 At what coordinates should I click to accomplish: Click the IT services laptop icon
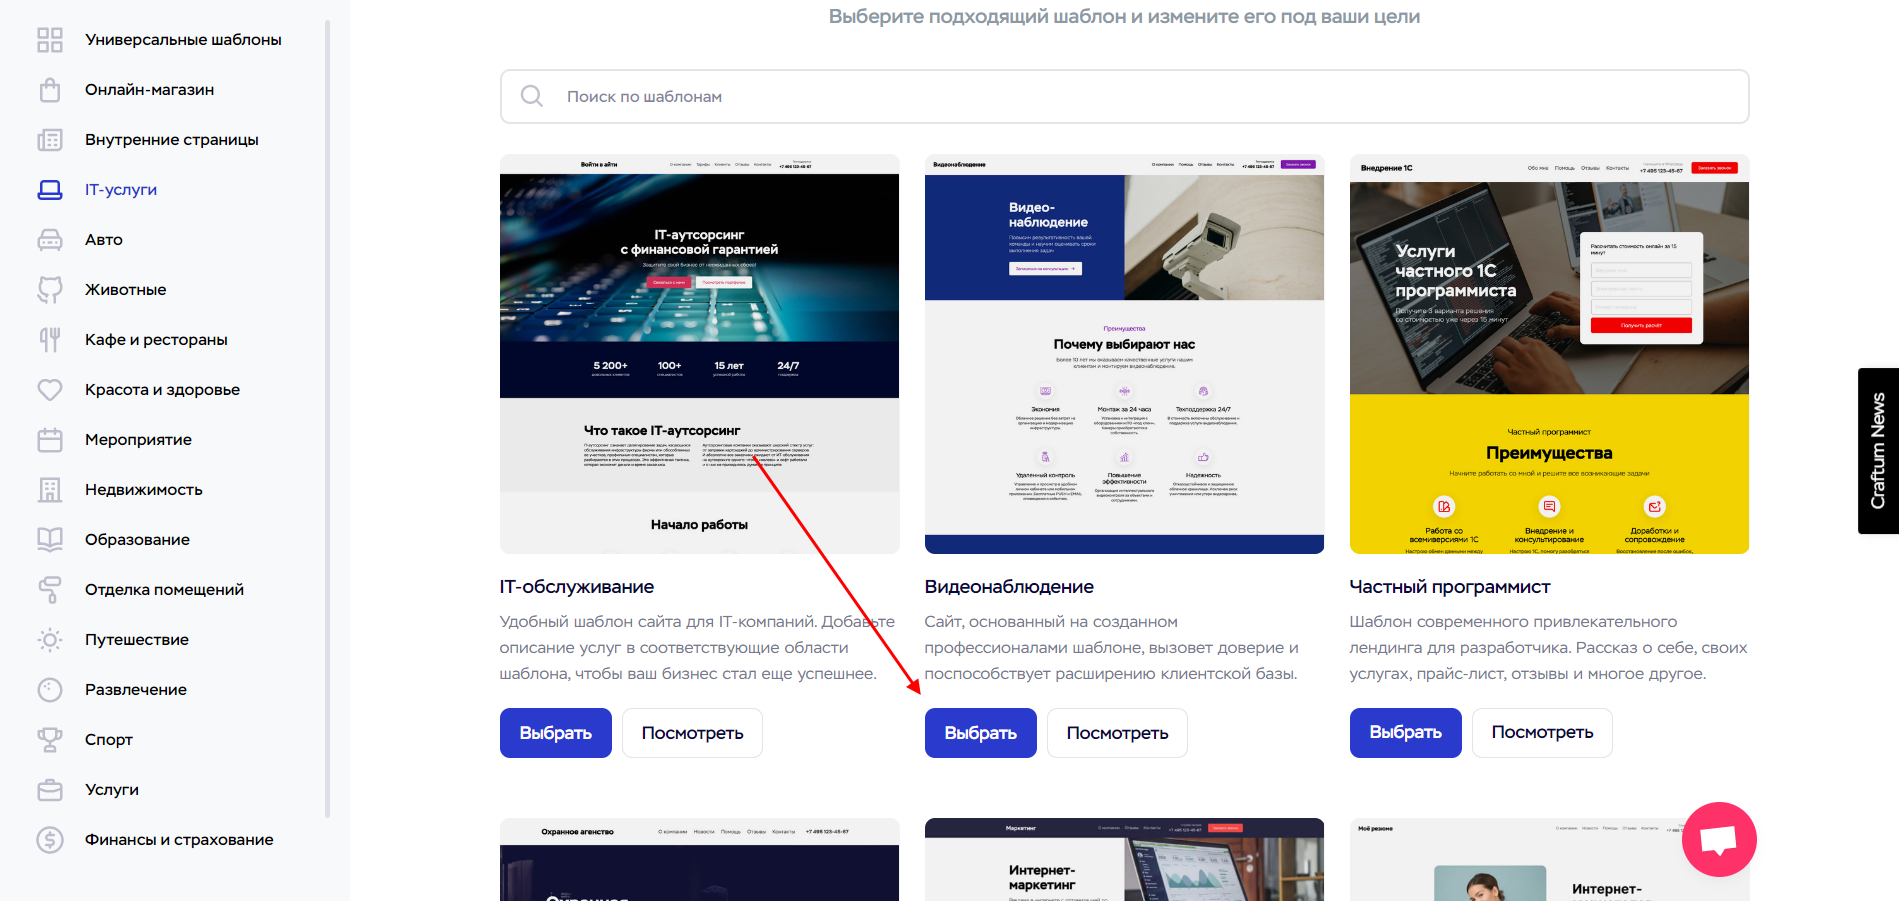click(x=50, y=190)
